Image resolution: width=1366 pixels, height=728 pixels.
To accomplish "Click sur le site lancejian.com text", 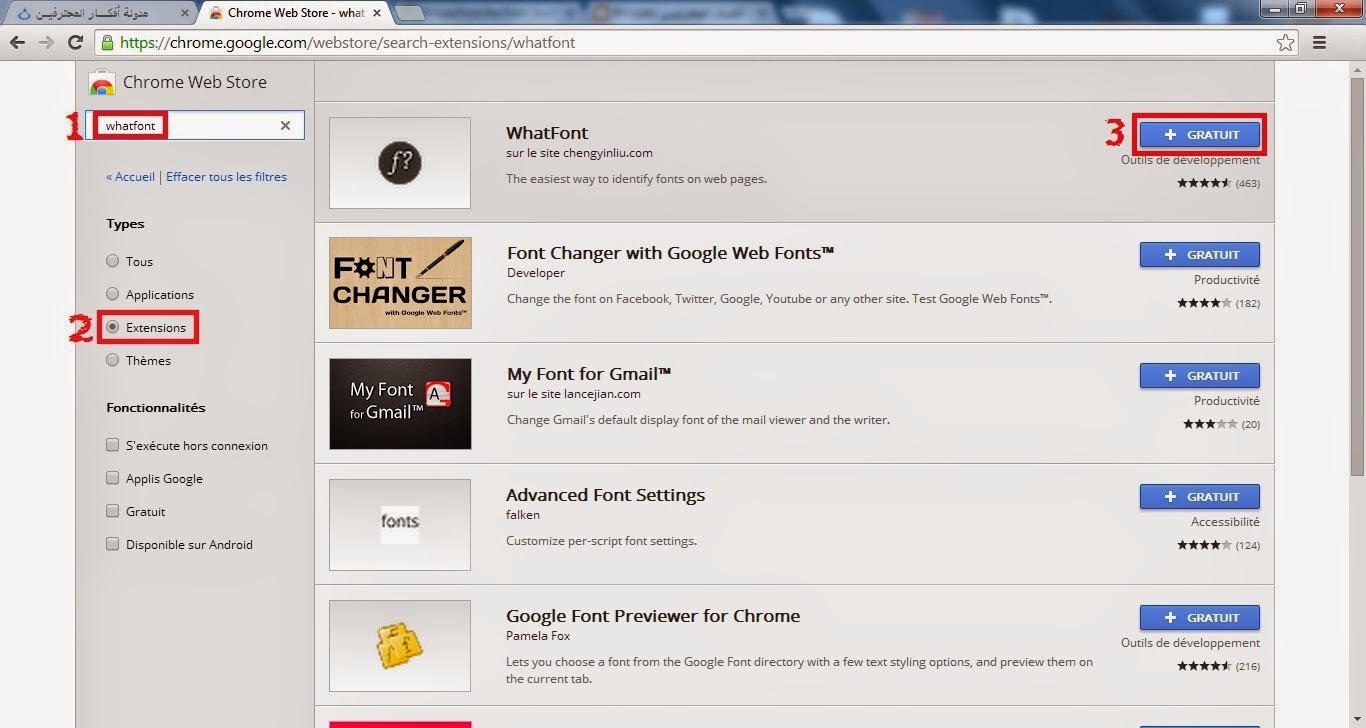I will point(574,394).
